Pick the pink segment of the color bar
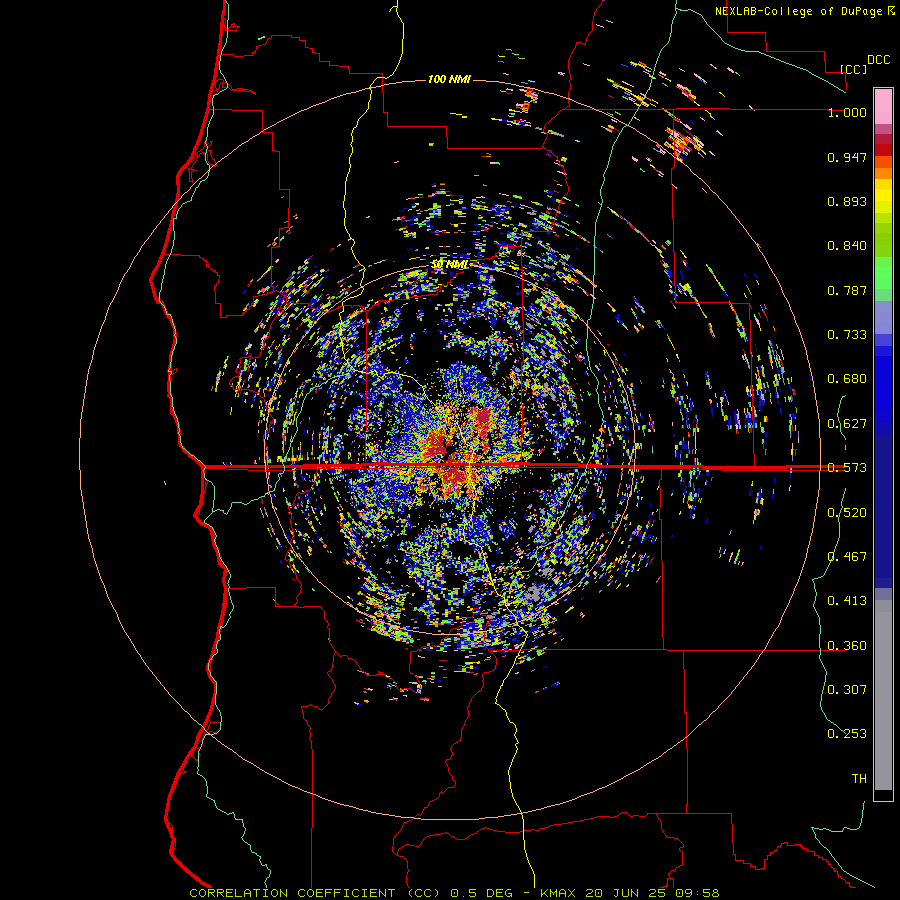900x900 pixels. coord(883,107)
